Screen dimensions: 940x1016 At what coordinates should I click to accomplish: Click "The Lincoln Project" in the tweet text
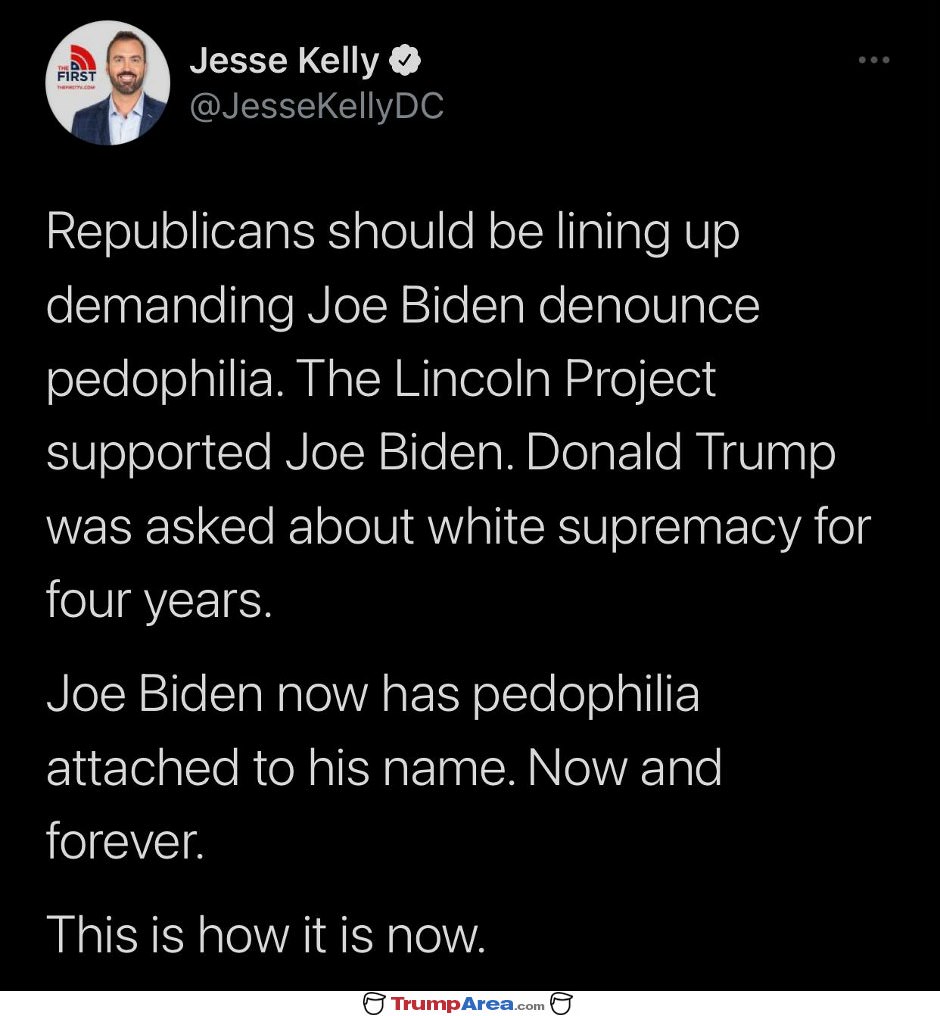click(x=506, y=379)
